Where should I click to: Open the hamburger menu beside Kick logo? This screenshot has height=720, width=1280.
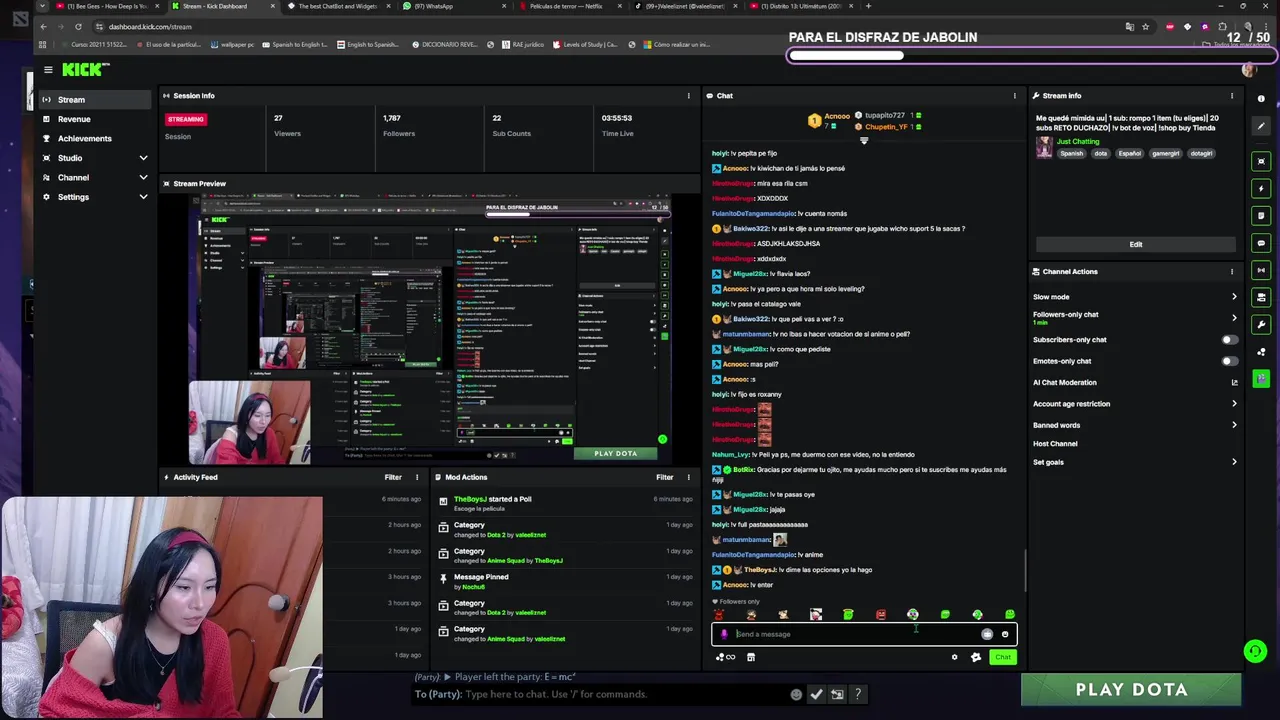pyautogui.click(x=48, y=70)
